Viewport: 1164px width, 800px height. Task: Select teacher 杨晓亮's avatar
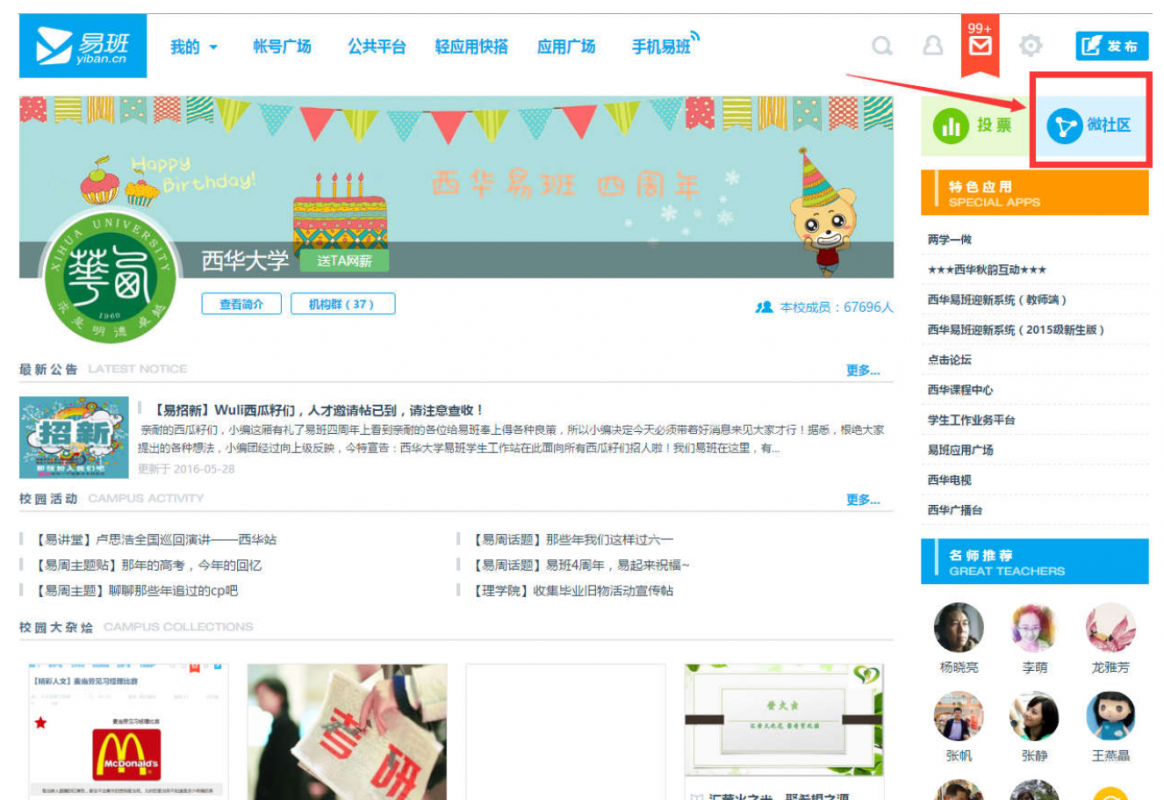point(958,629)
